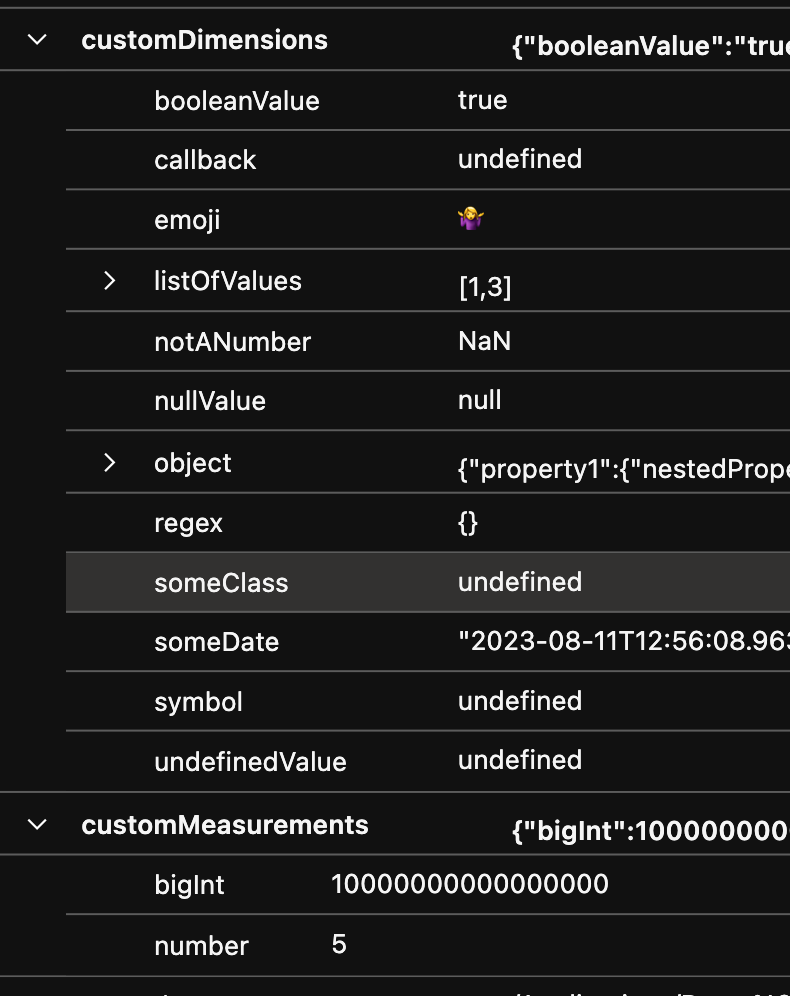
Task: Select the number measurement row
Action: [200, 945]
